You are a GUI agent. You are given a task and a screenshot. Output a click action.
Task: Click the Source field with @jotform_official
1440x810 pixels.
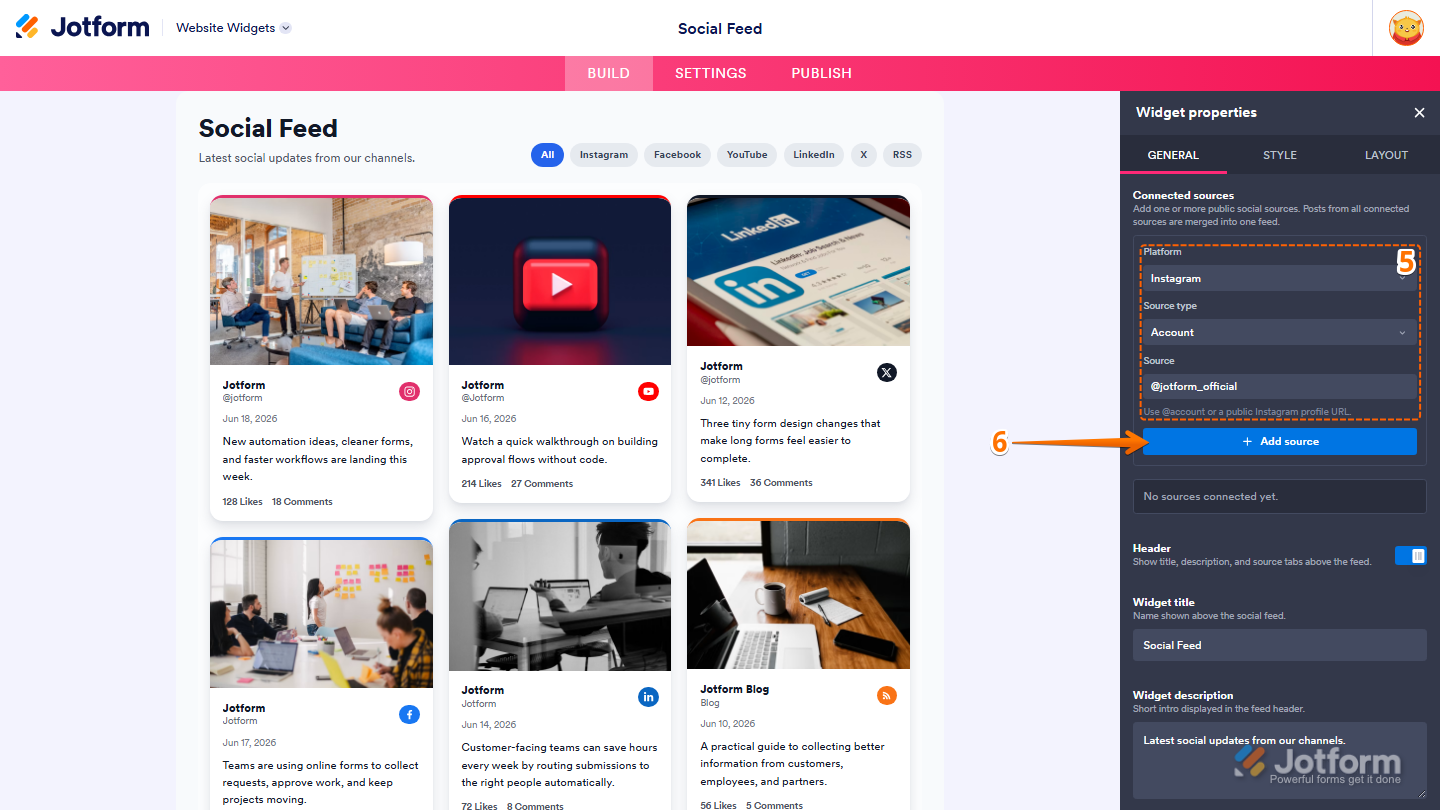(1280, 386)
